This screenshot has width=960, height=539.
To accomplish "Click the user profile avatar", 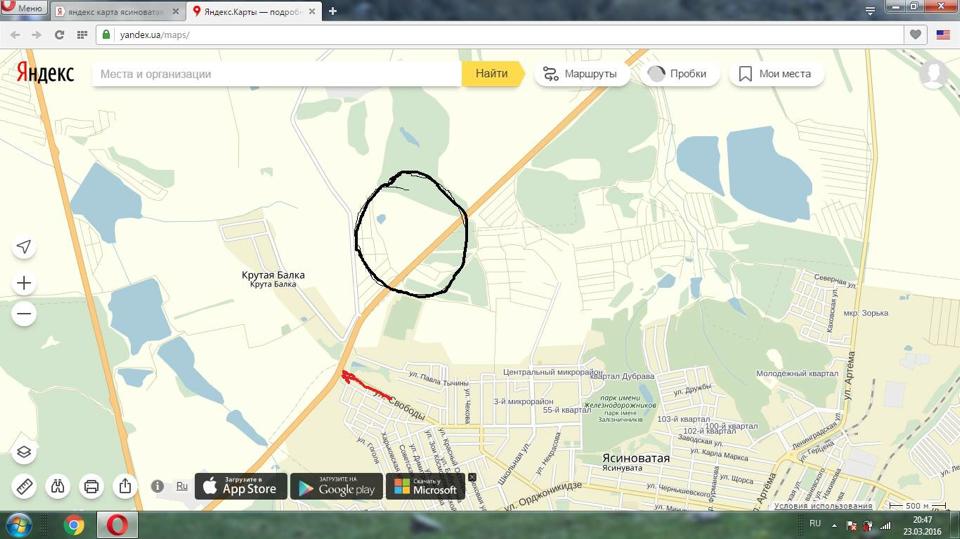I will pyautogui.click(x=934, y=74).
